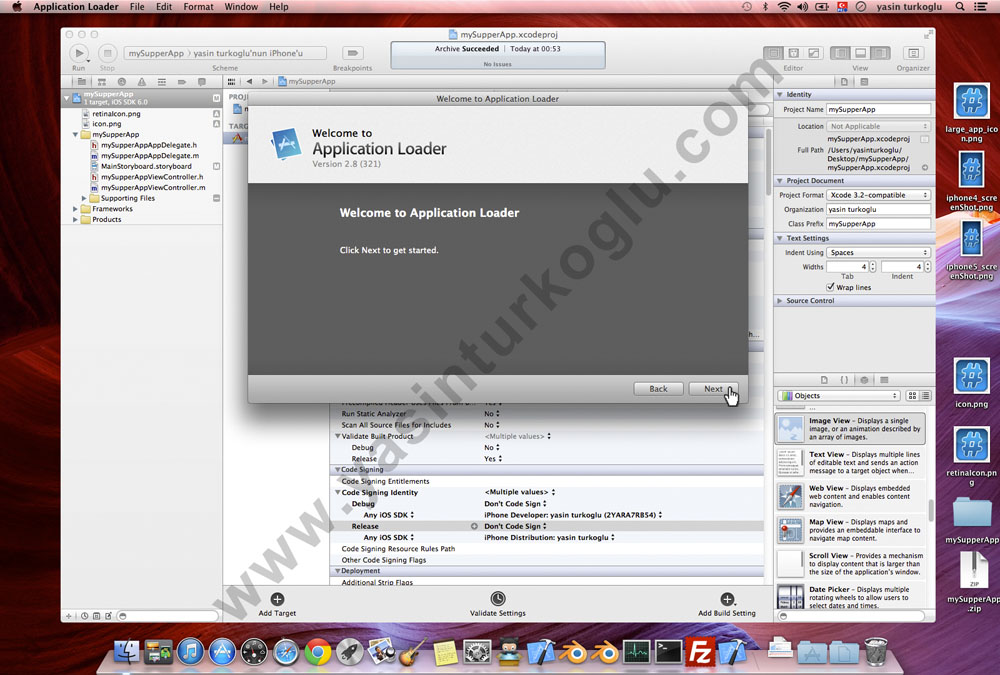Open Image View object in the library
The height and width of the screenshot is (675, 1000).
click(851, 429)
